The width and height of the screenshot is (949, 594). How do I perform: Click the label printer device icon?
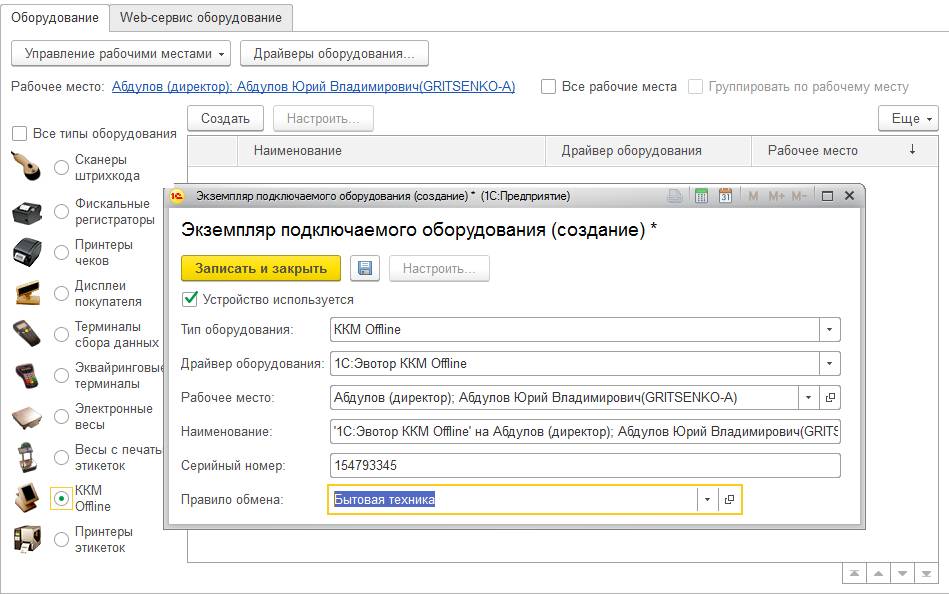coord(27,539)
